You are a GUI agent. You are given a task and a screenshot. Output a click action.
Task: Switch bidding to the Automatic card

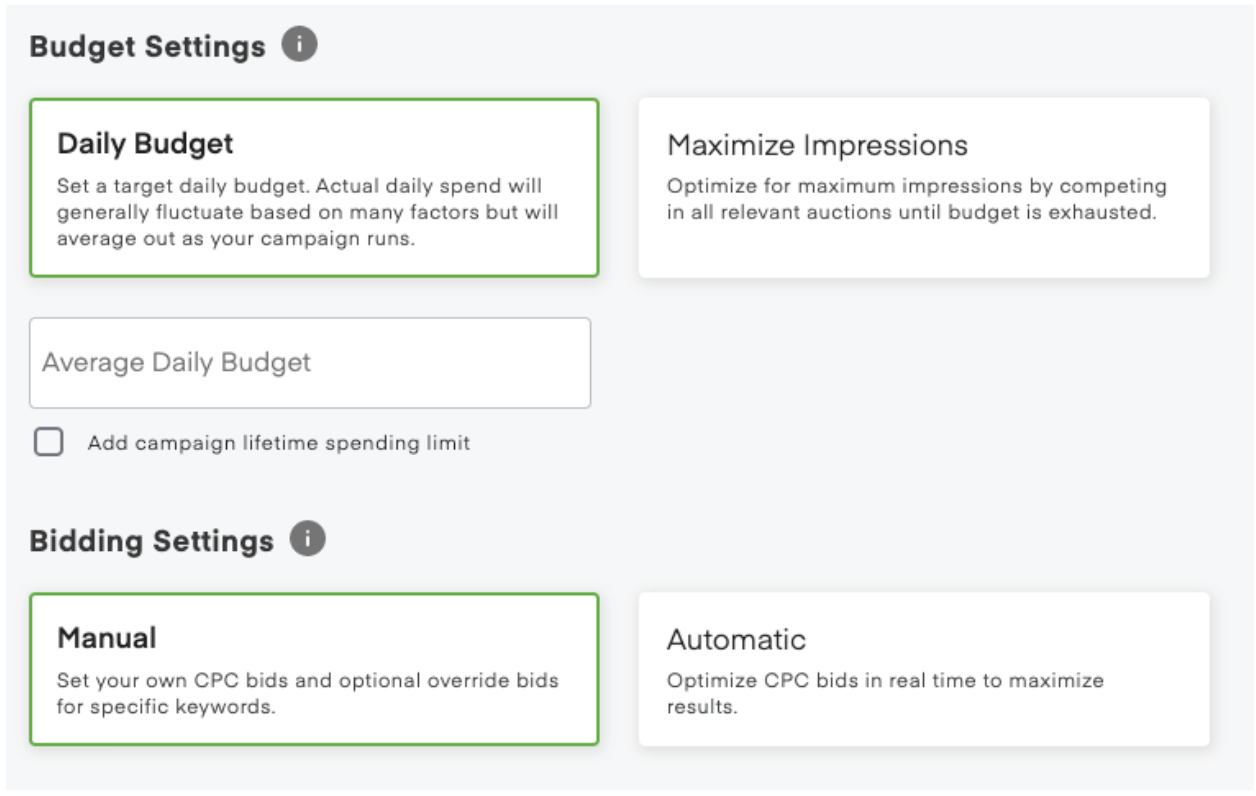923,669
